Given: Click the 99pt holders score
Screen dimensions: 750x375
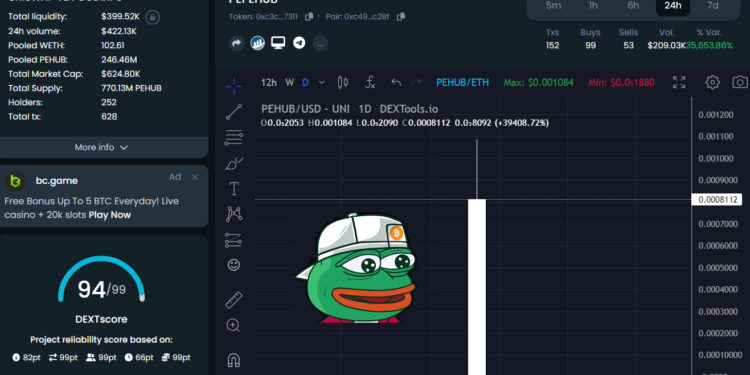Looking at the screenshot, I should click(101, 357).
